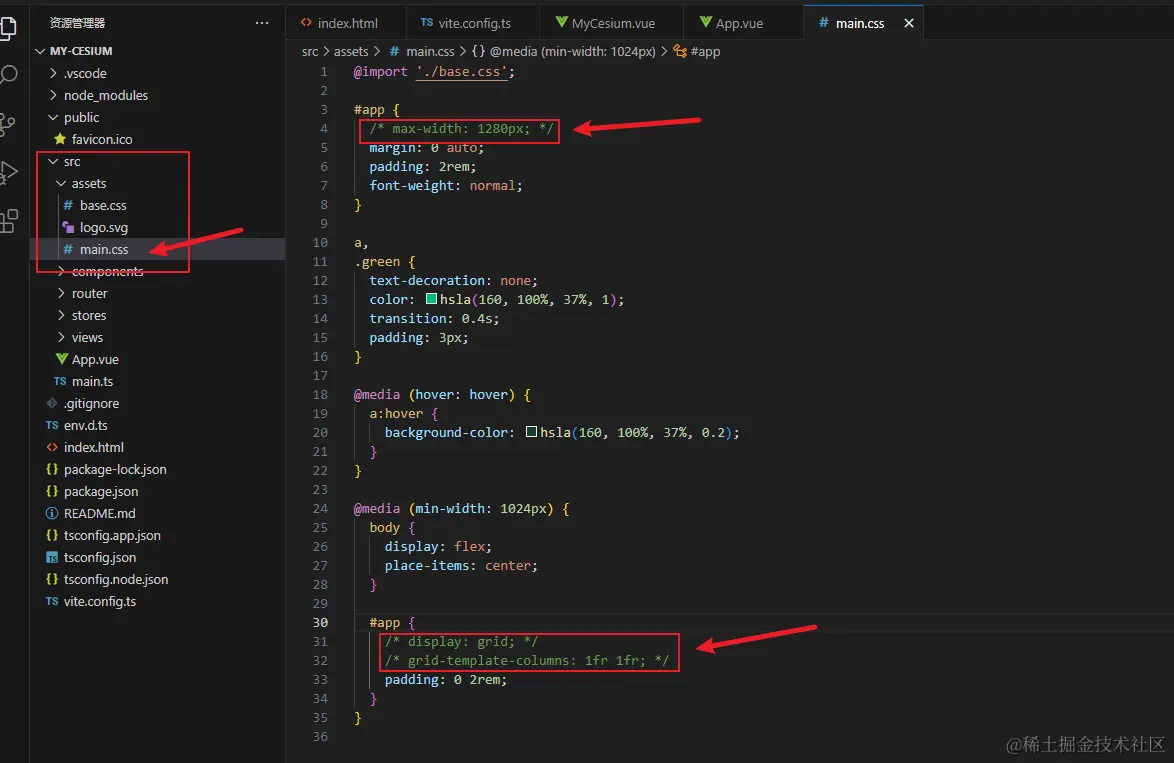Click the 资源管理器 explorer panel title
1174x763 pixels.
[77, 23]
